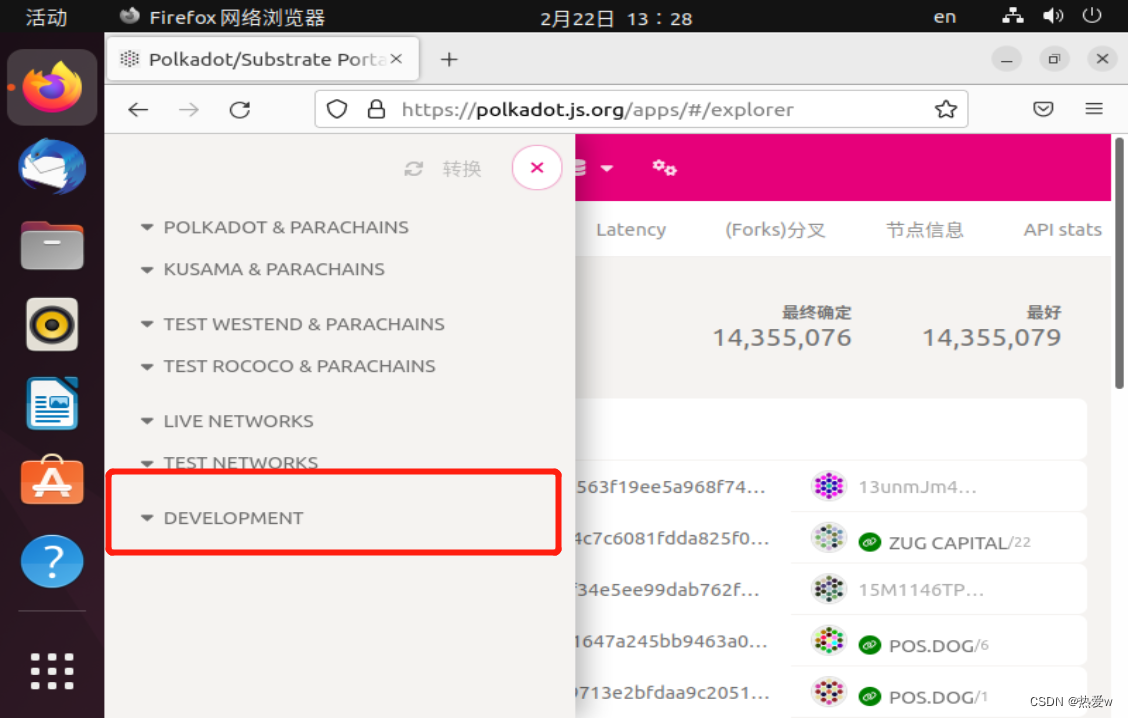The image size is (1128, 718).
Task: Click the ZUG CAPITAL identicon avatar
Action: [x=829, y=537]
